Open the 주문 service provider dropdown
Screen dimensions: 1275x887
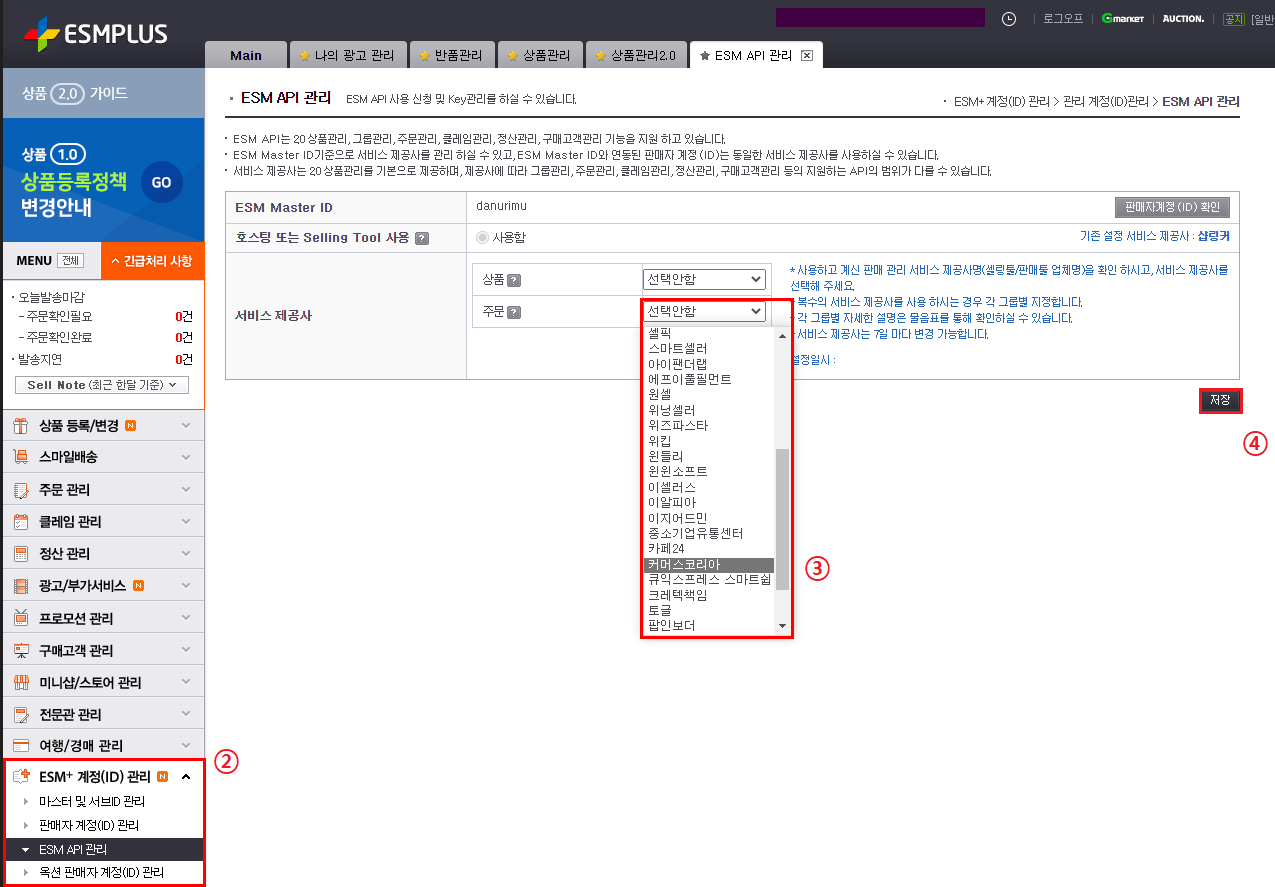(x=704, y=311)
